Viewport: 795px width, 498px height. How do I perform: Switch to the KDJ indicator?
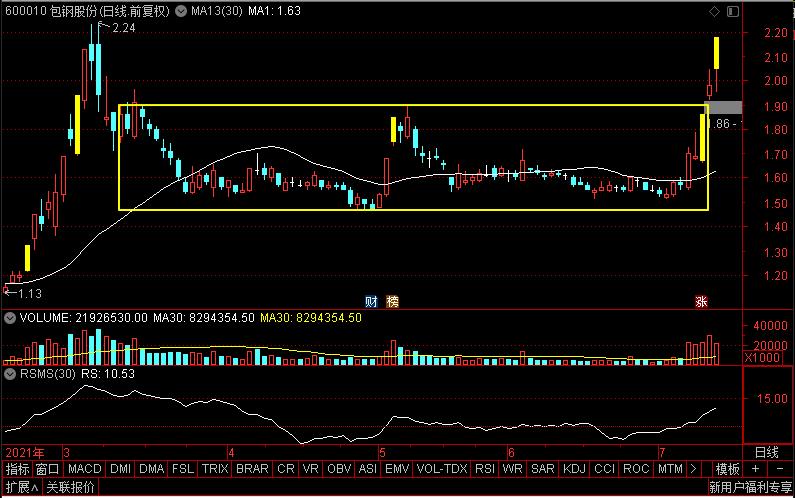(574, 469)
